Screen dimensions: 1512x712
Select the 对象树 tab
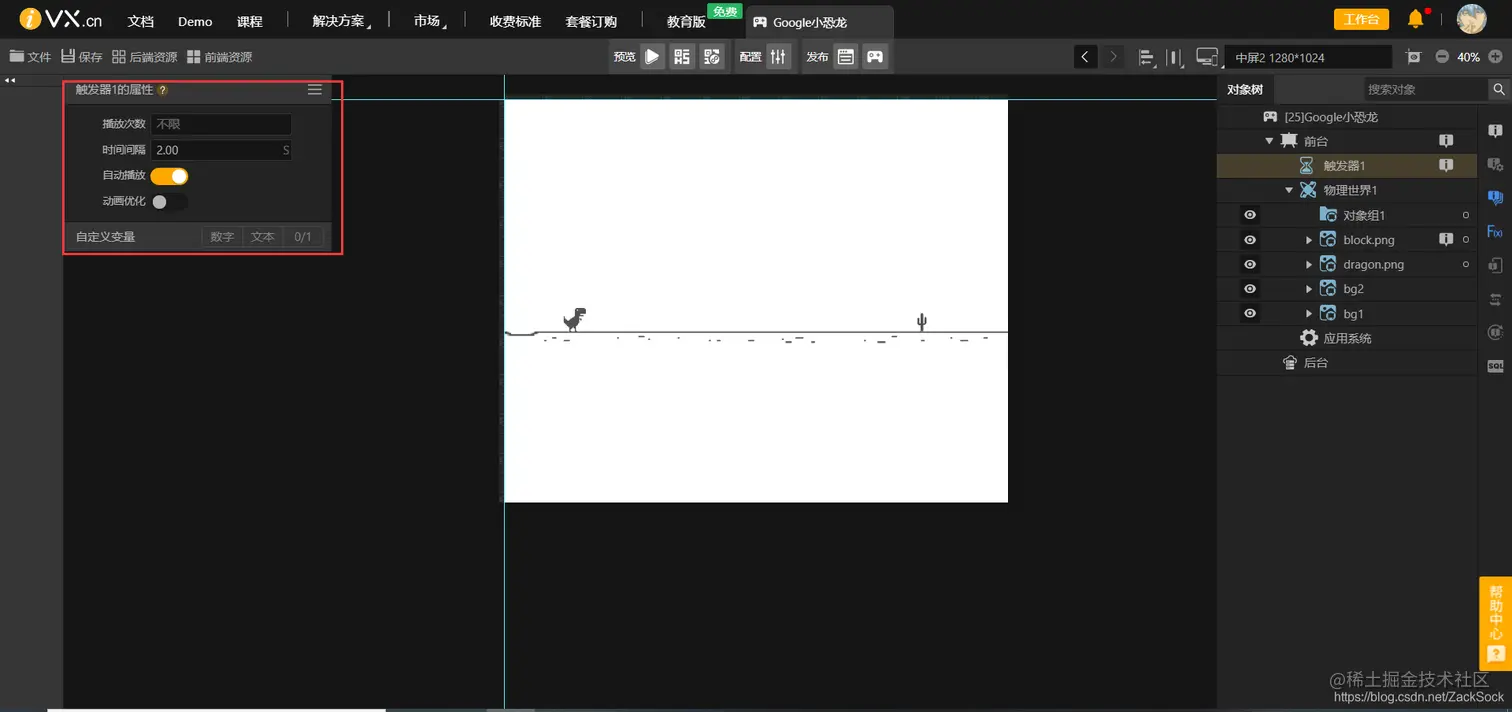pos(1245,89)
